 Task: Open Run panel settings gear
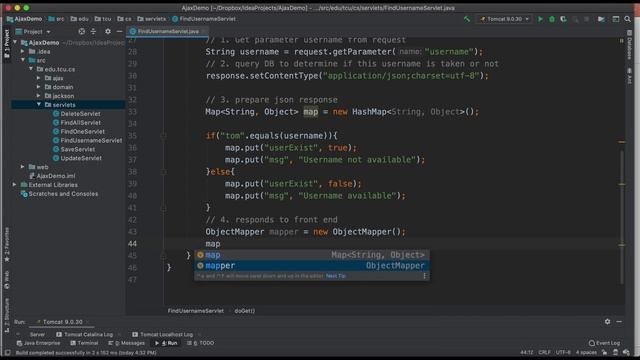(x=607, y=322)
